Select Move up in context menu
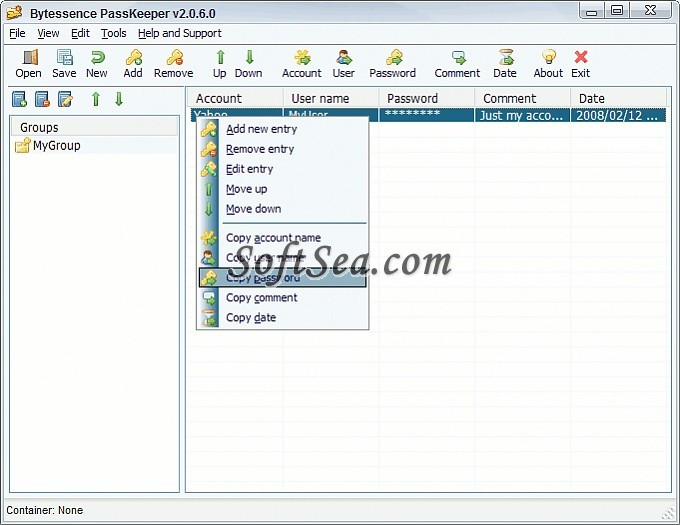680x525 pixels. (283, 189)
